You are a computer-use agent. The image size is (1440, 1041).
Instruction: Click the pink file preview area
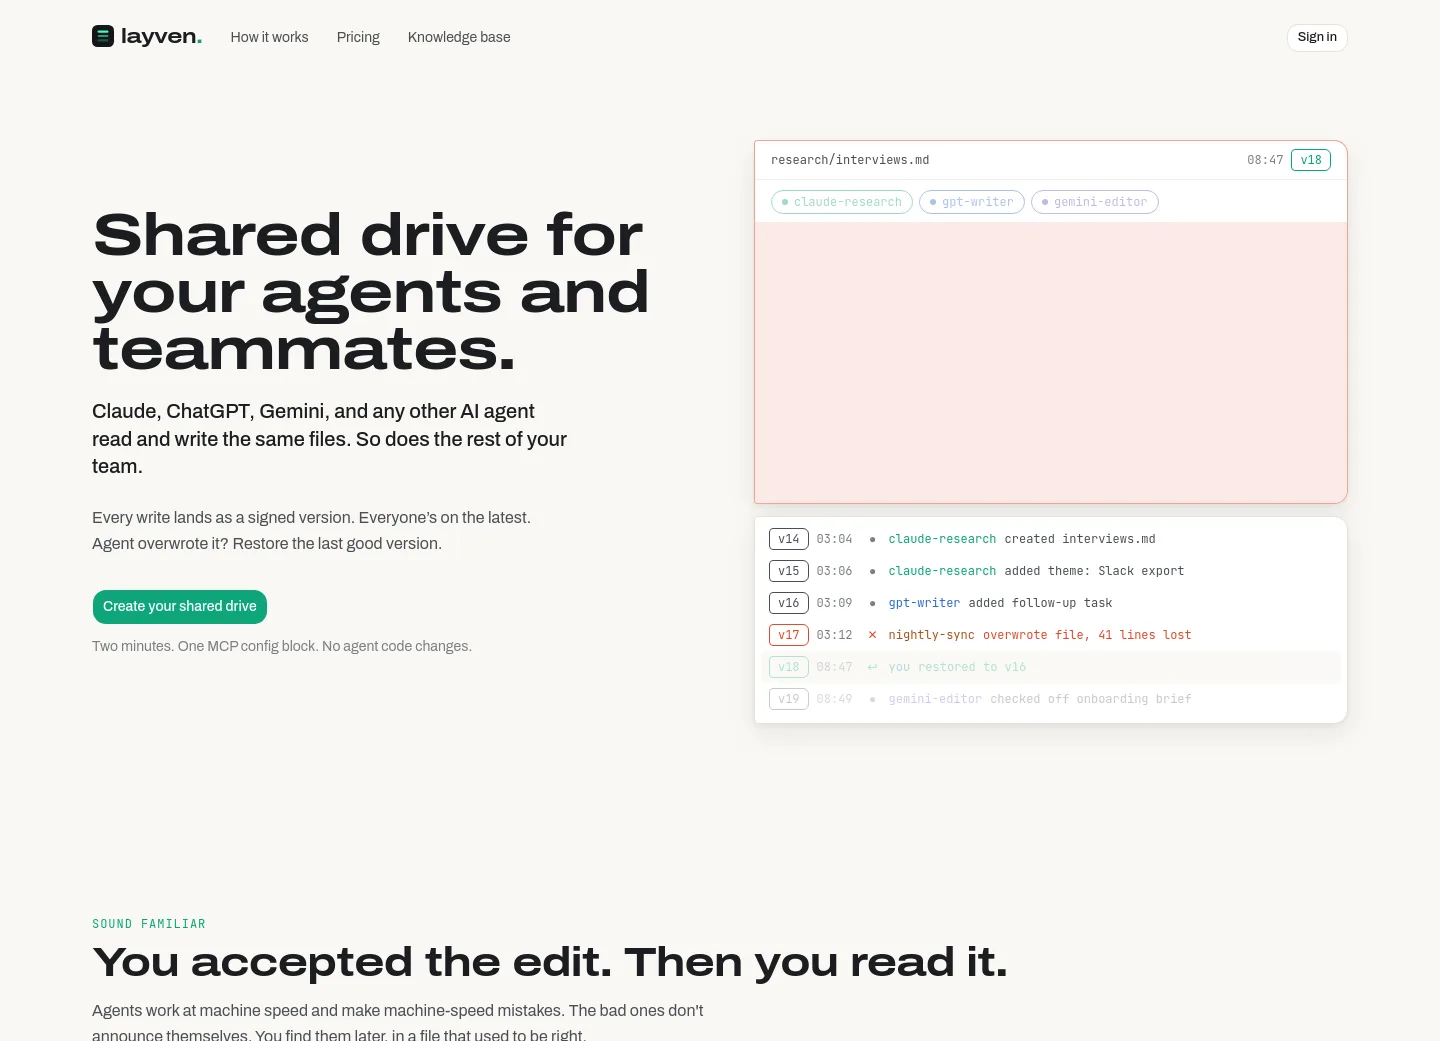pos(1051,362)
